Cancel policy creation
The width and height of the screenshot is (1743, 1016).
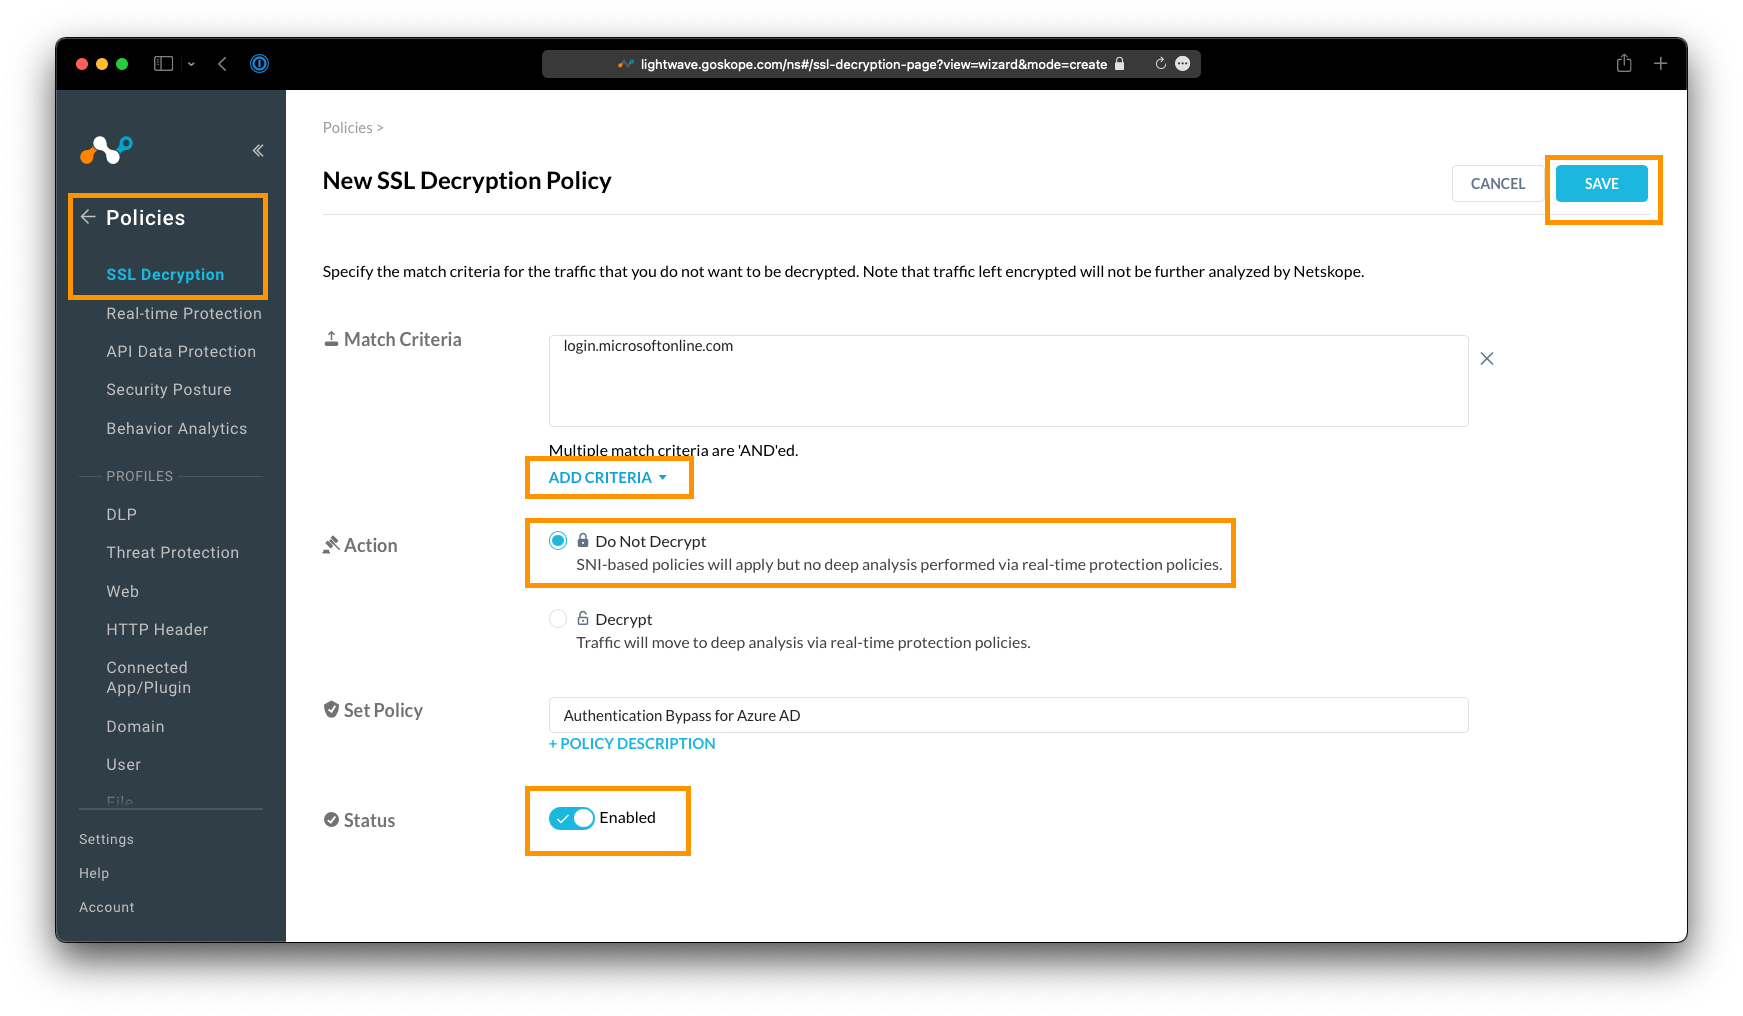click(1498, 184)
